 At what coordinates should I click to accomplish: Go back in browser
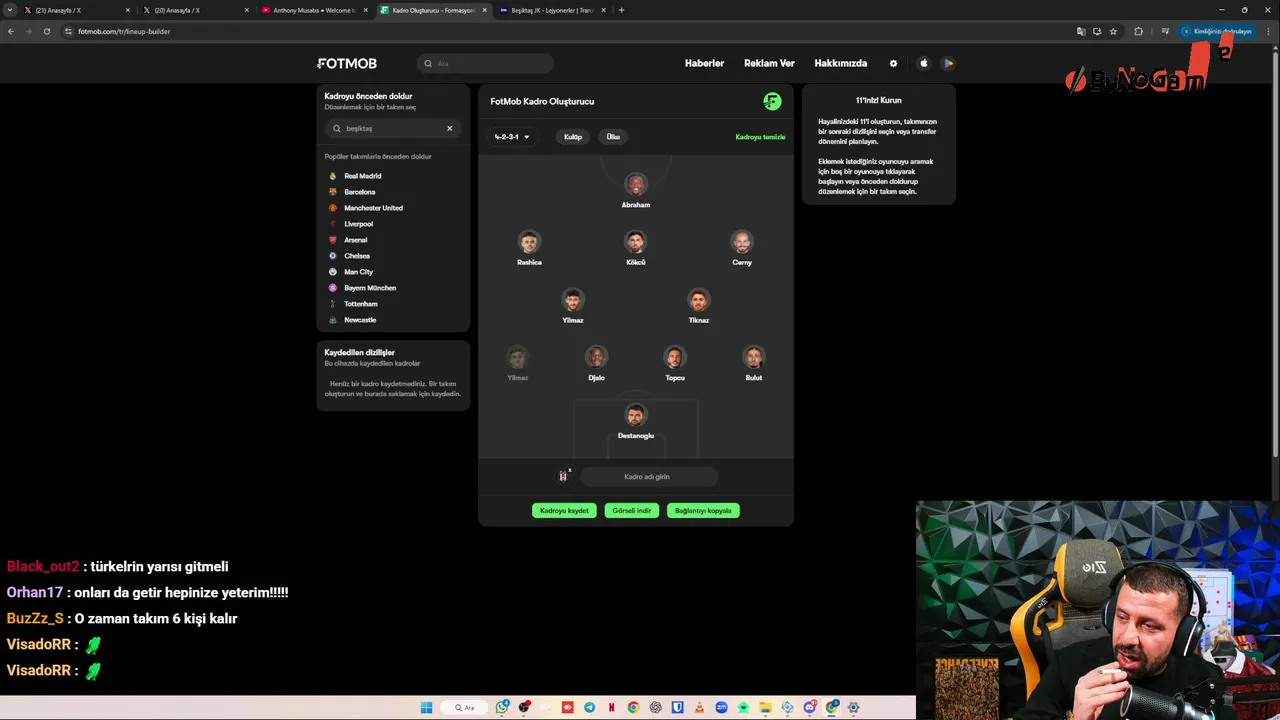[11, 31]
